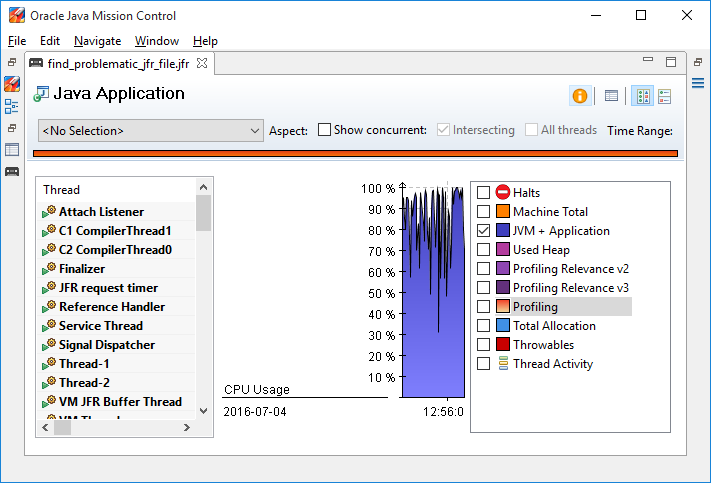This screenshot has width=711, height=483.
Task: Open the No Selection dropdown
Action: point(150,130)
